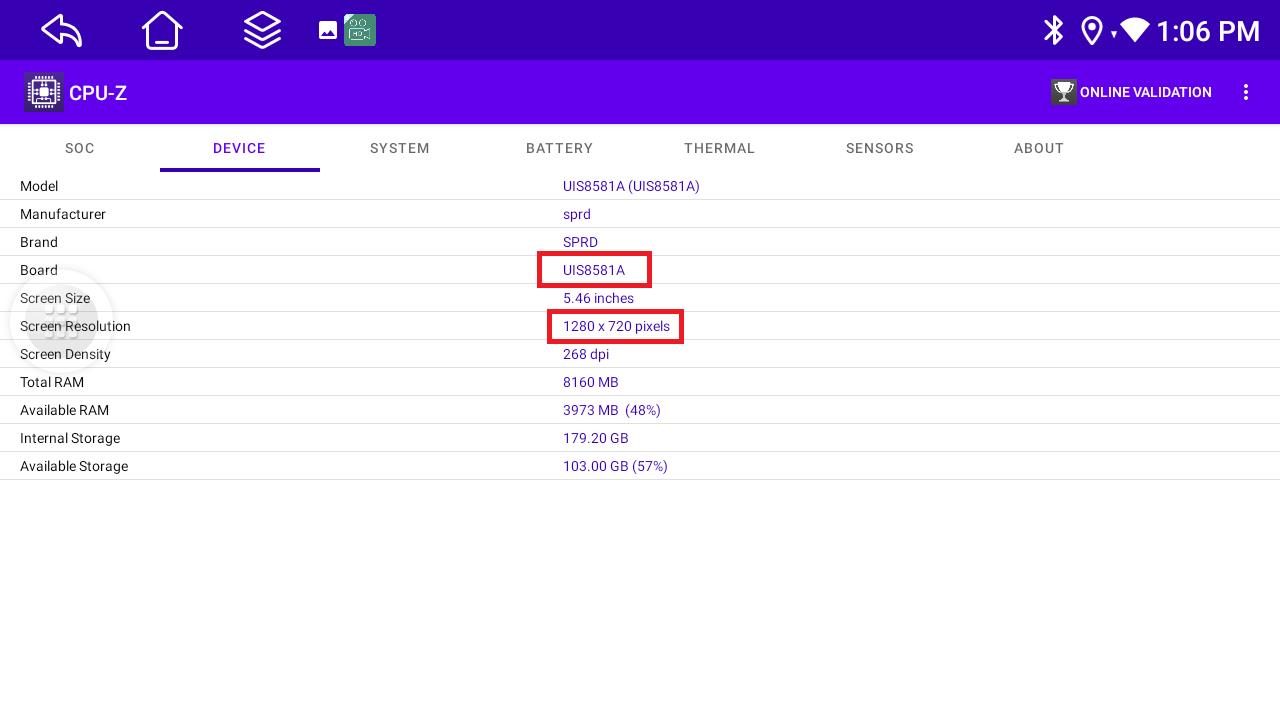
Task: Select the 5.46 inches screen size value
Action: 598,298
